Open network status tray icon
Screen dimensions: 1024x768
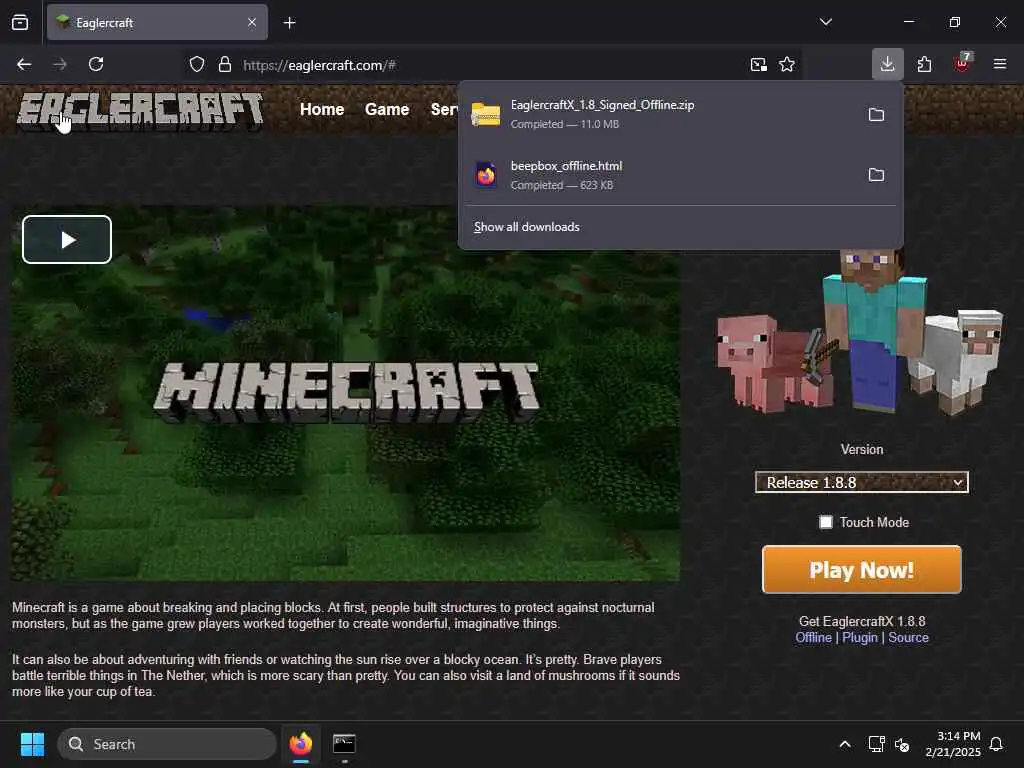point(876,744)
